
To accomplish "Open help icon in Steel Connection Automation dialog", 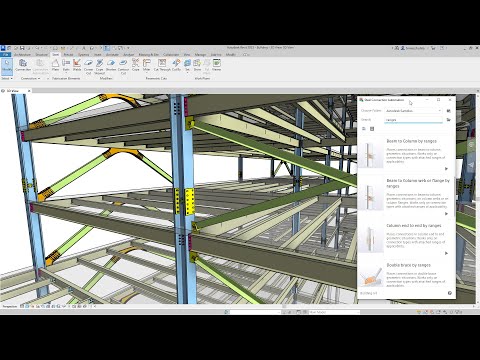I will [450, 293].
